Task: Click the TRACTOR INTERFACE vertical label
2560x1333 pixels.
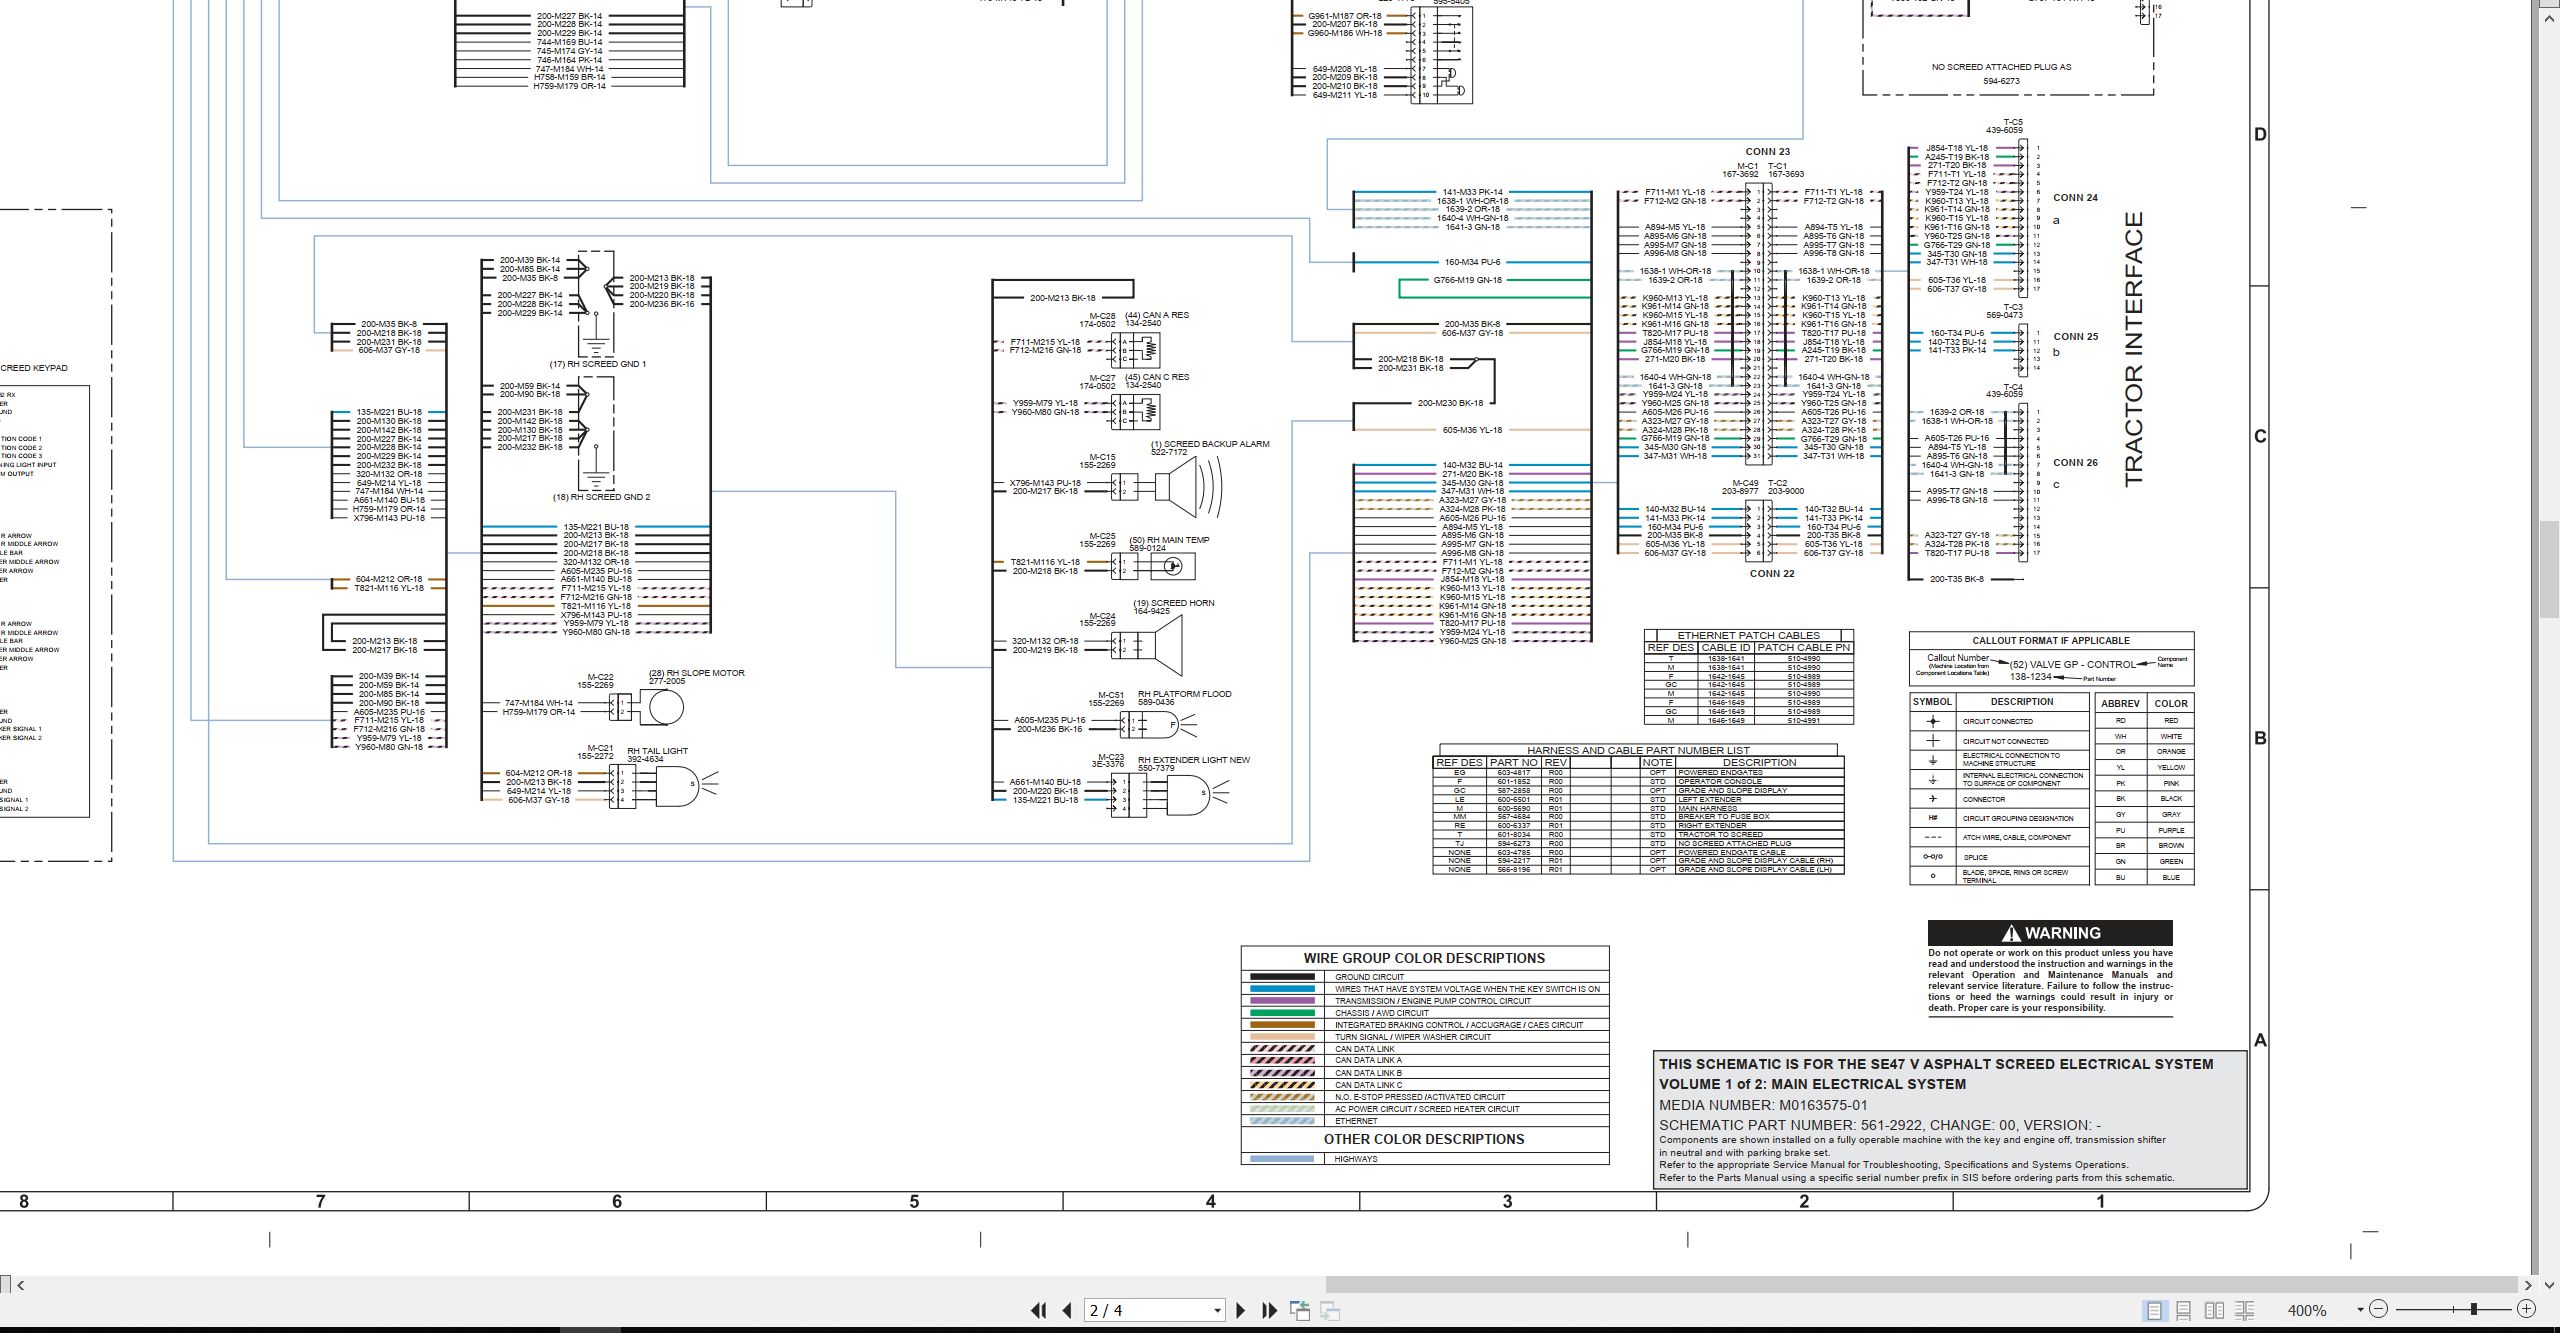Action: point(2133,350)
